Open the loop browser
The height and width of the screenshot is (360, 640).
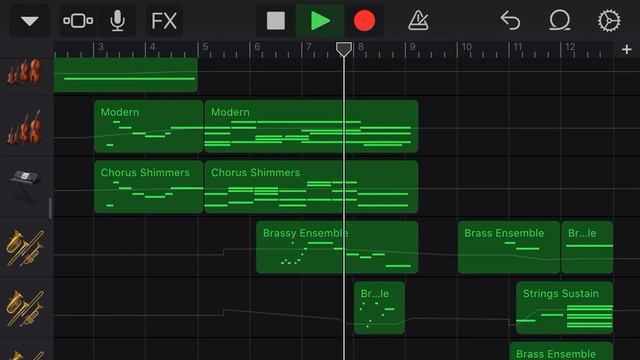coord(560,21)
